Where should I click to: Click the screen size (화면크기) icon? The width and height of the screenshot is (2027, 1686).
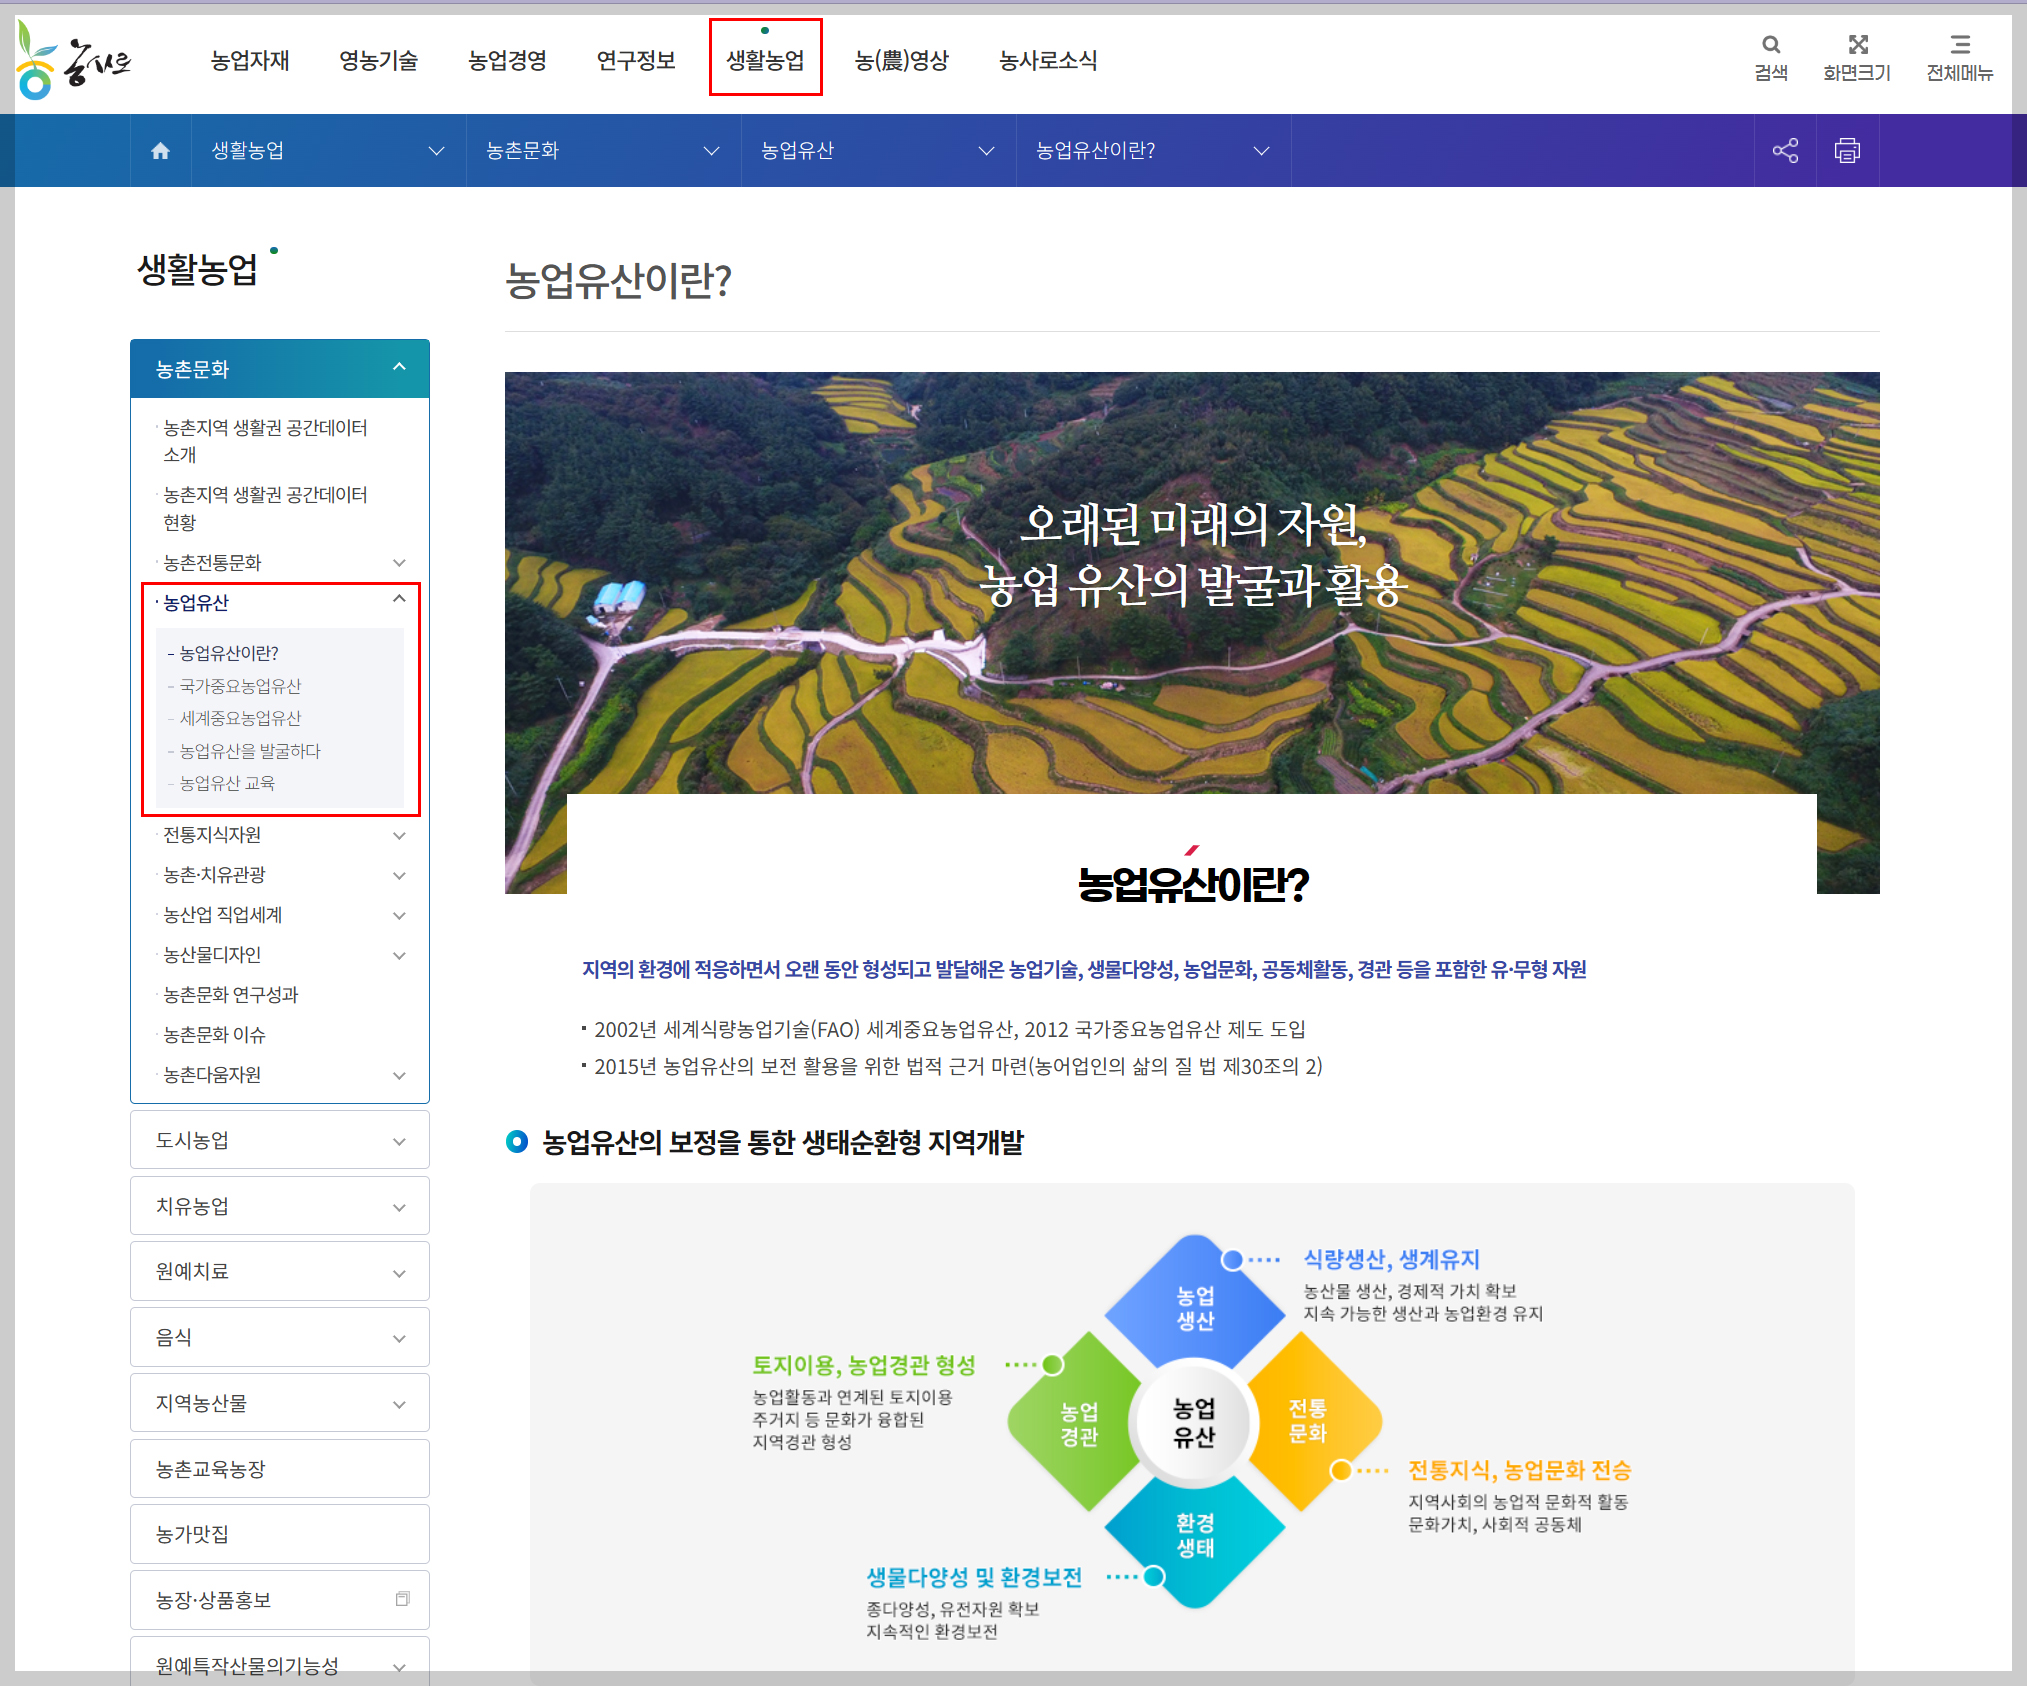pyautogui.click(x=1857, y=58)
